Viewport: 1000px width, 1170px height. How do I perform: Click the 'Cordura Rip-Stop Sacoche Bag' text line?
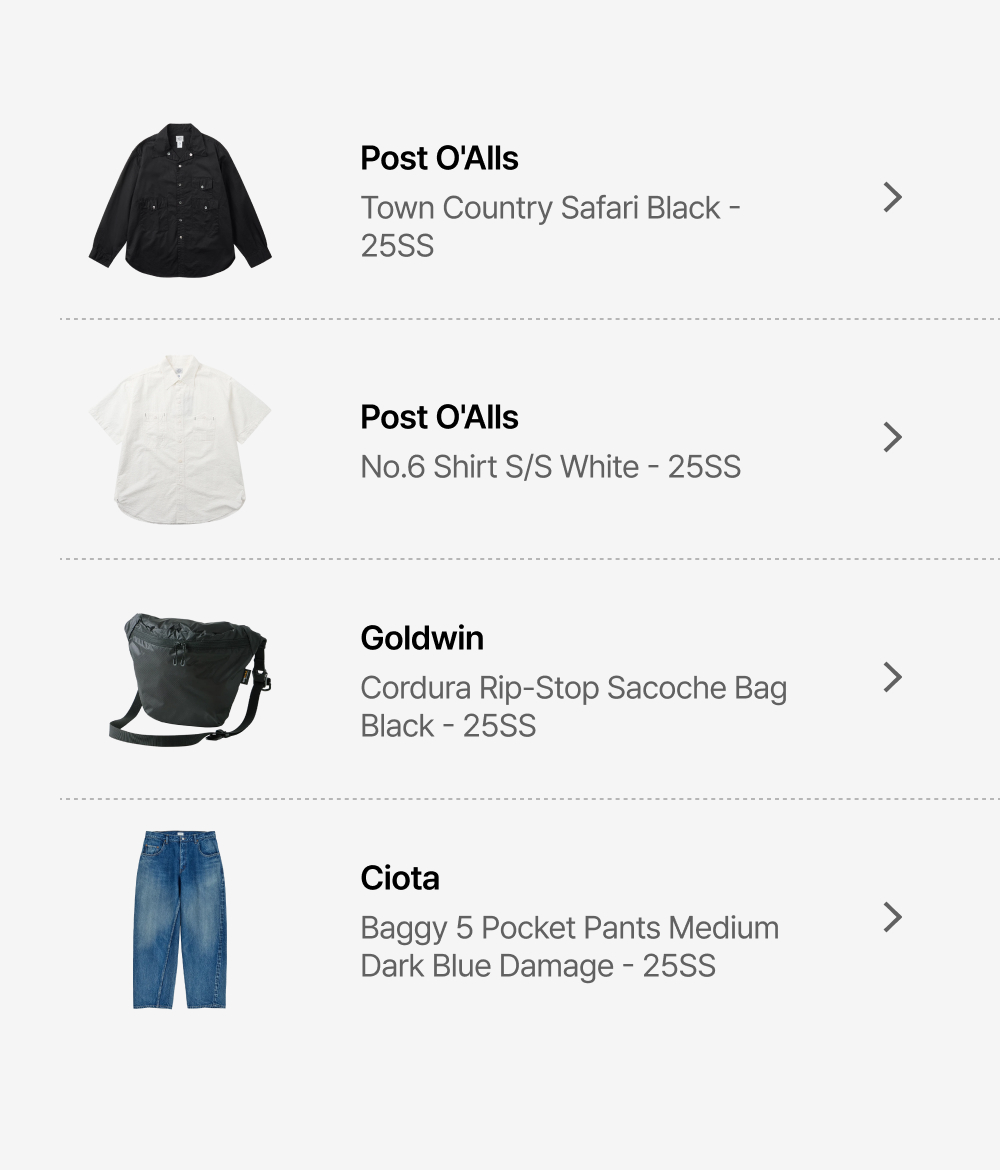(573, 688)
